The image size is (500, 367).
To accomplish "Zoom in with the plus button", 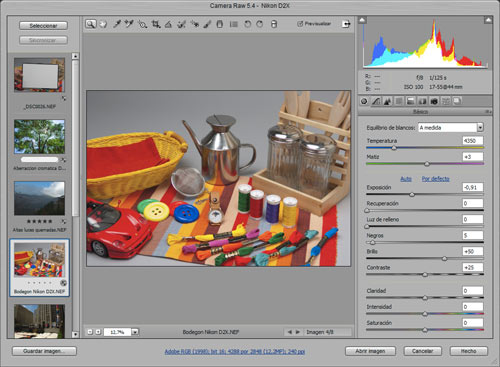I will pyautogui.click(x=98, y=332).
